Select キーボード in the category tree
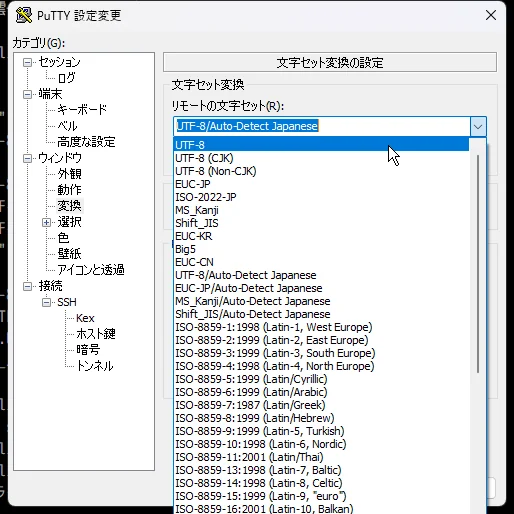514x514 pixels. 82,110
